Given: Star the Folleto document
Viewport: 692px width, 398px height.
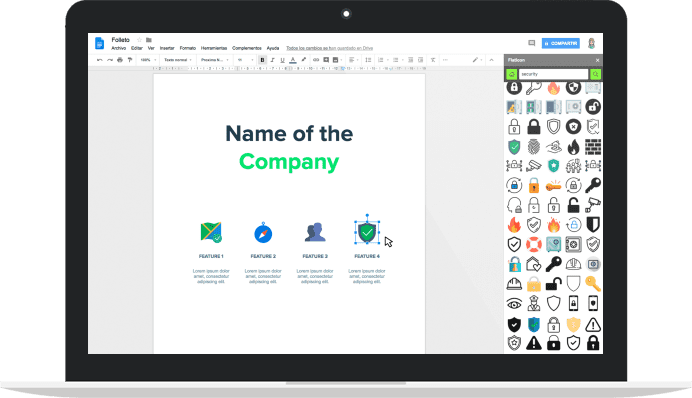Looking at the screenshot, I should coord(139,40).
